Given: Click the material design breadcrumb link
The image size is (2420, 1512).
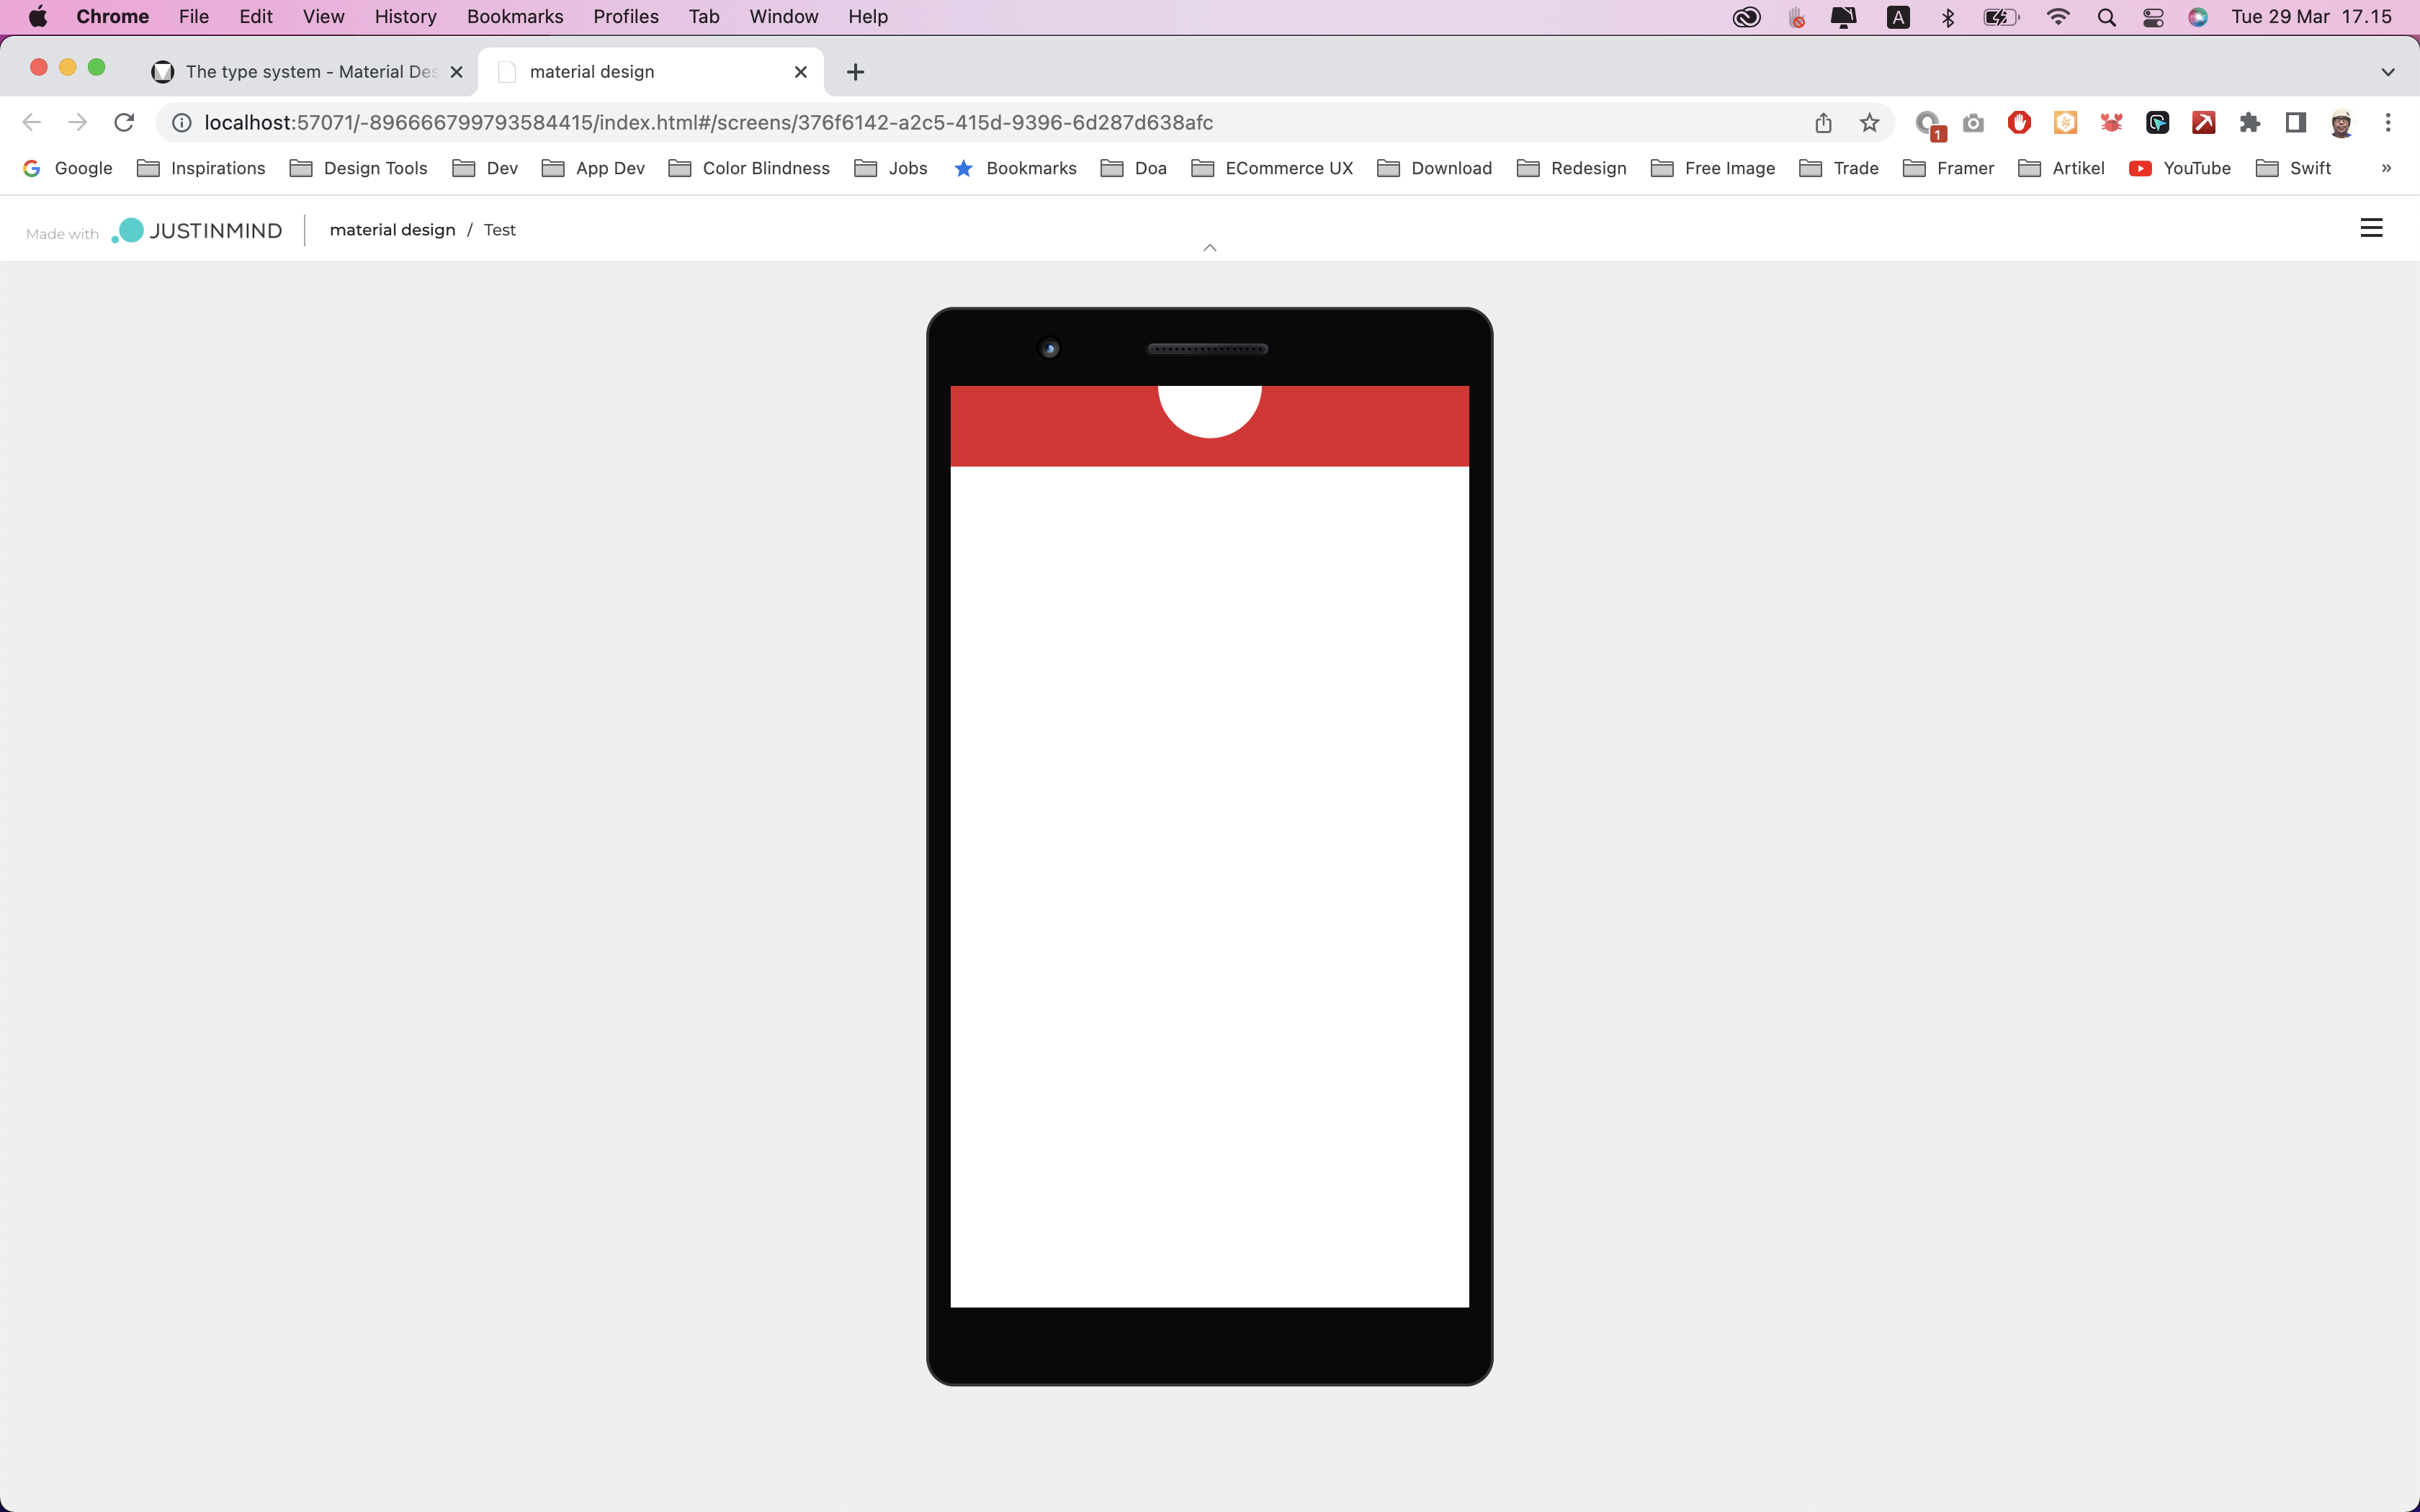Looking at the screenshot, I should tap(392, 230).
